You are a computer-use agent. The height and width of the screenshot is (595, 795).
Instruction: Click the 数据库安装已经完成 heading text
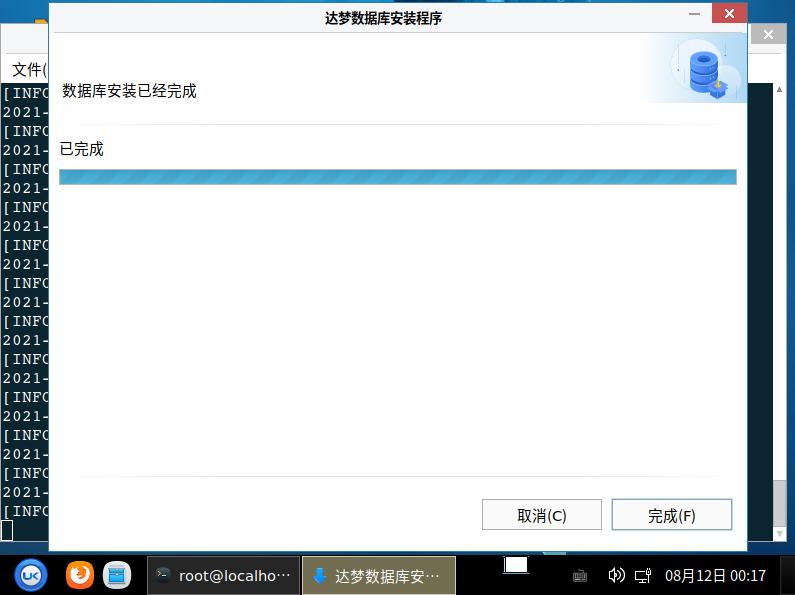129,91
